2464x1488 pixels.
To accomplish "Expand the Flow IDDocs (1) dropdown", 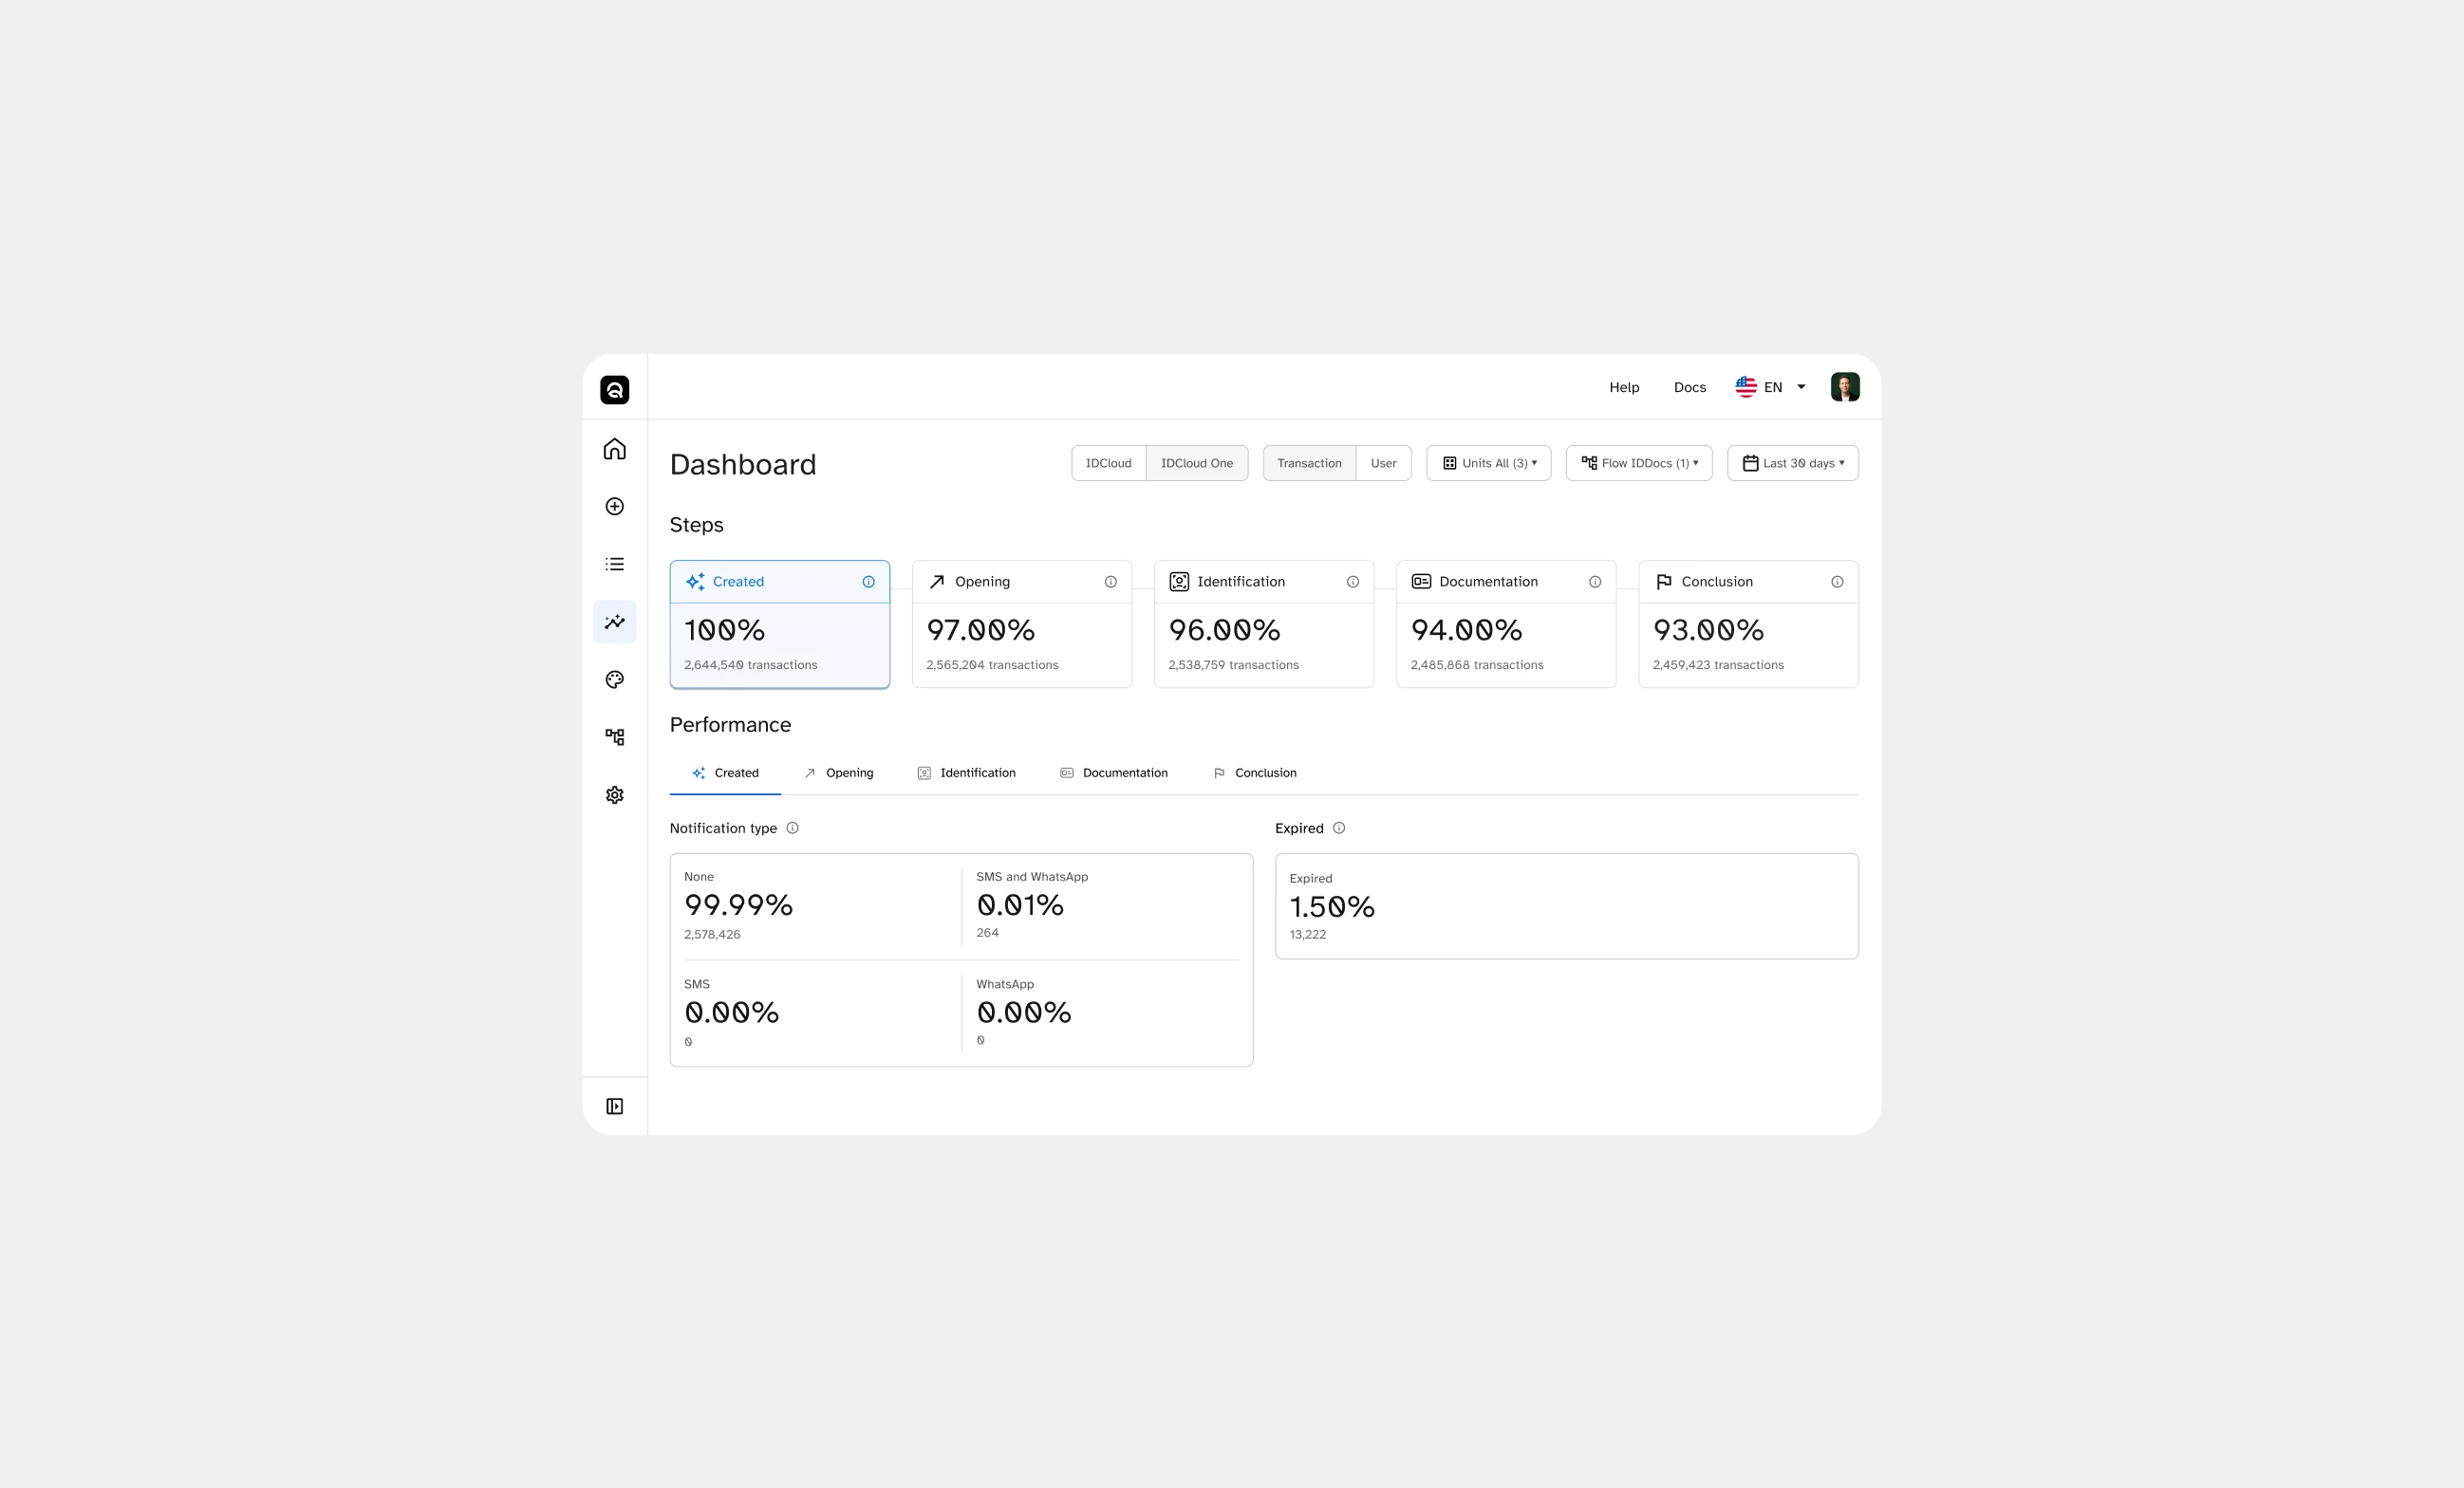I will (x=1638, y=463).
